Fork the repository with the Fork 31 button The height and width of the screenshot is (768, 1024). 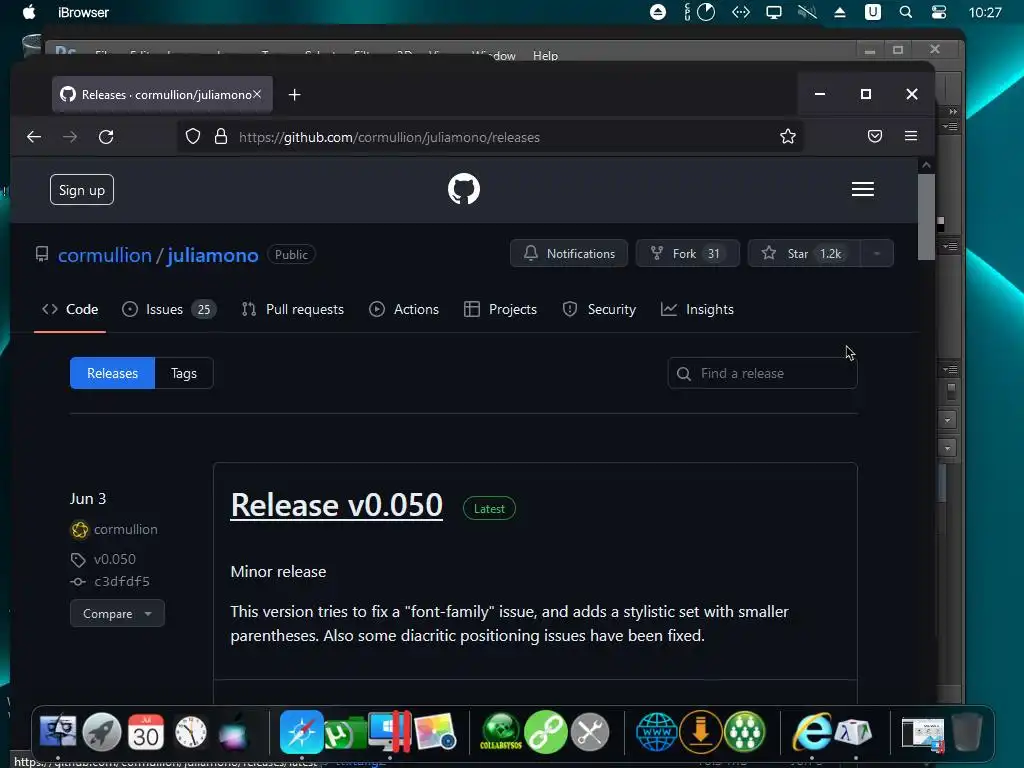688,253
